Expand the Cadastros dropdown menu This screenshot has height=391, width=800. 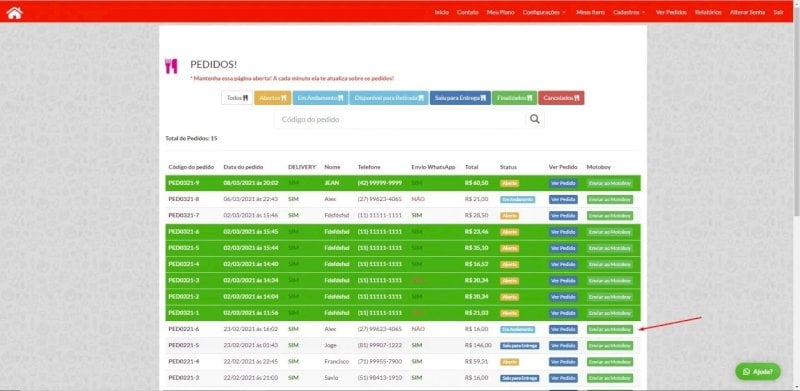pos(629,12)
